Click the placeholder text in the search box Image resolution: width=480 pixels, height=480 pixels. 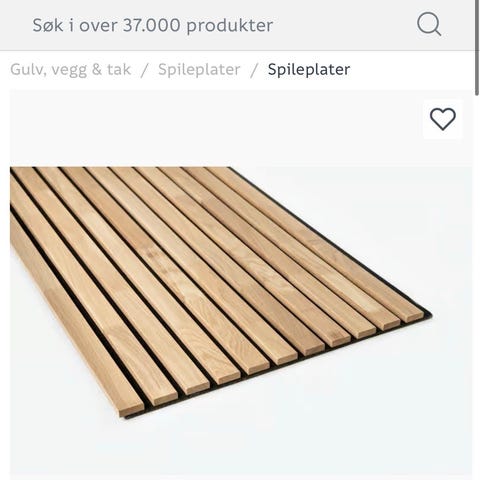coord(153,25)
